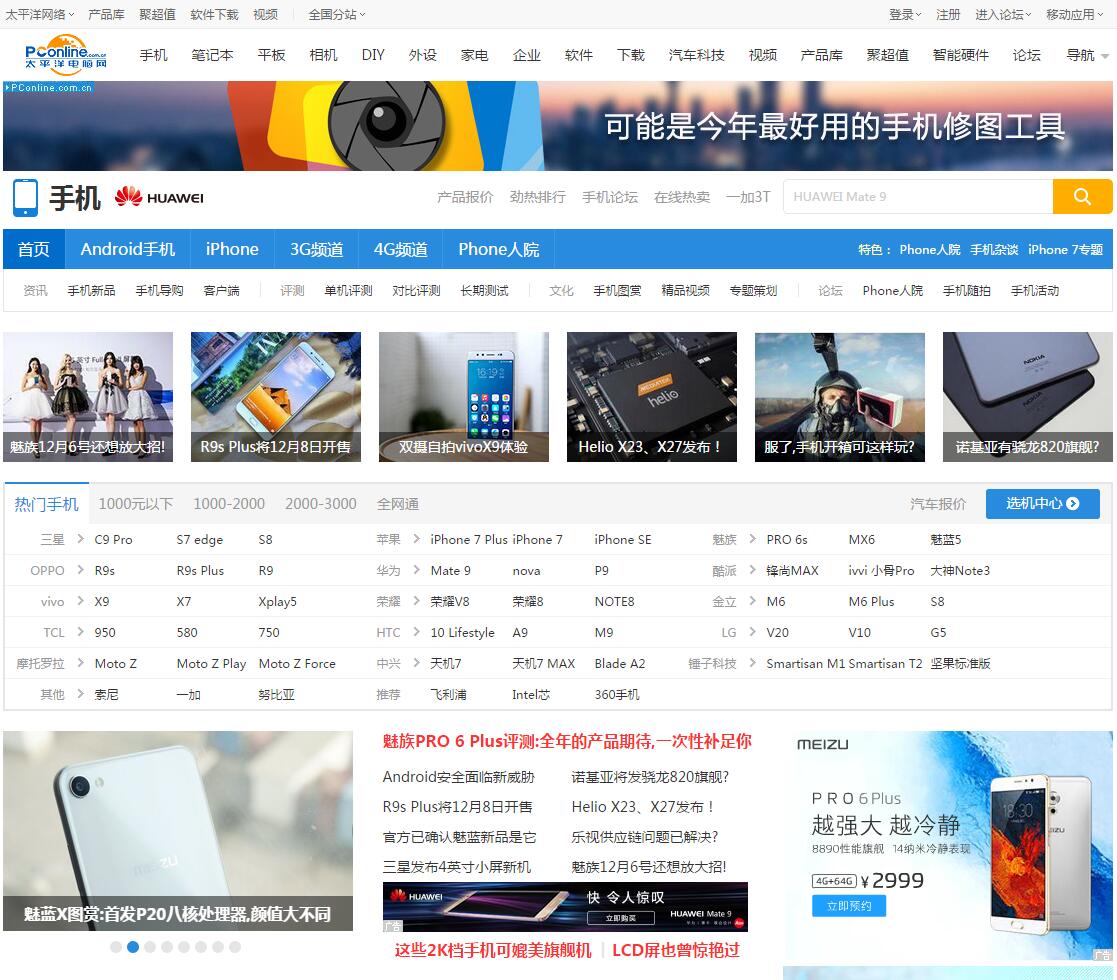Image resolution: width=1117 pixels, height=980 pixels.
Task: Expand the 导航 menu in main nav
Action: 1087,55
